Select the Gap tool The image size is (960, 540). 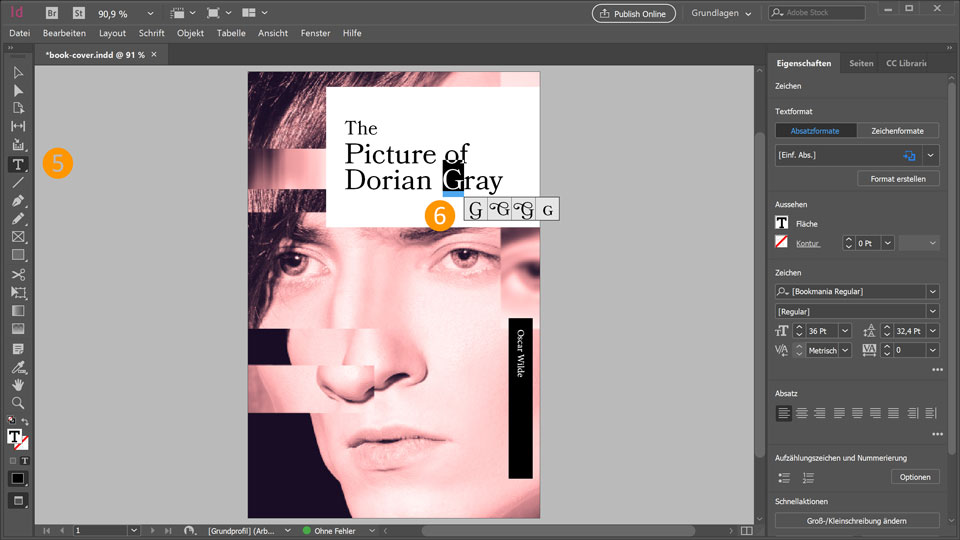point(18,126)
